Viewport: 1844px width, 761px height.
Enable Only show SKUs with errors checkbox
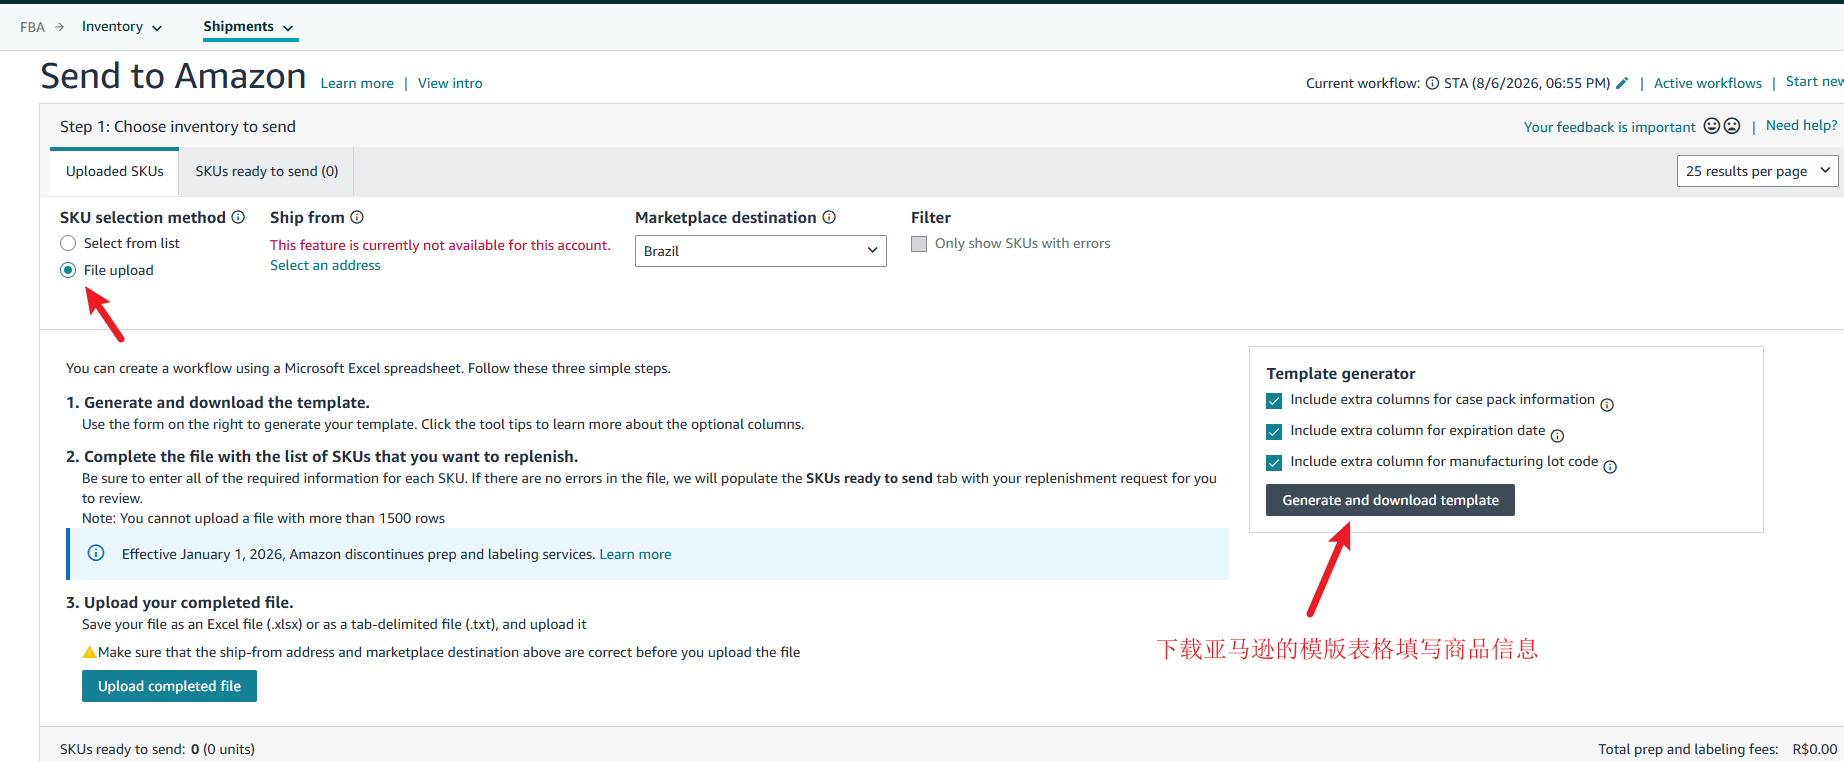point(919,244)
